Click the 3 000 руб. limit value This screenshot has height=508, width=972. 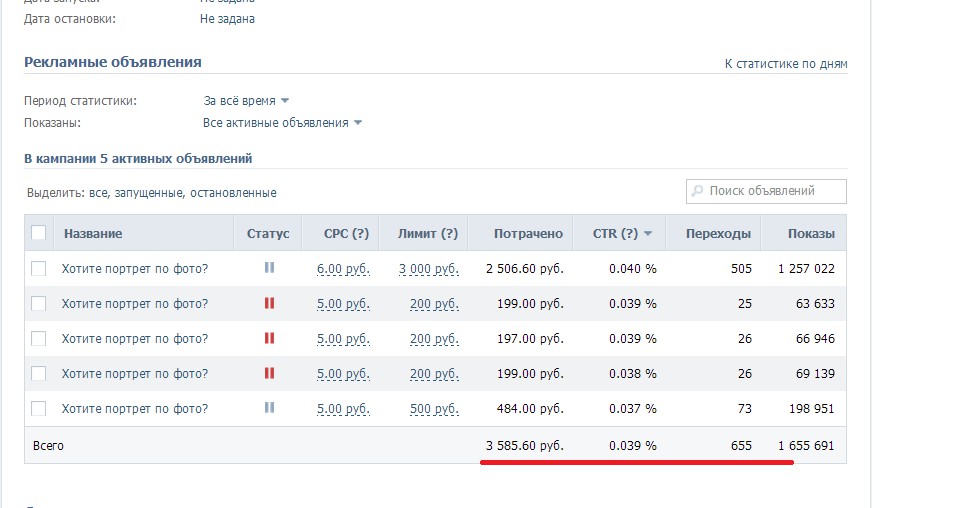click(428, 268)
